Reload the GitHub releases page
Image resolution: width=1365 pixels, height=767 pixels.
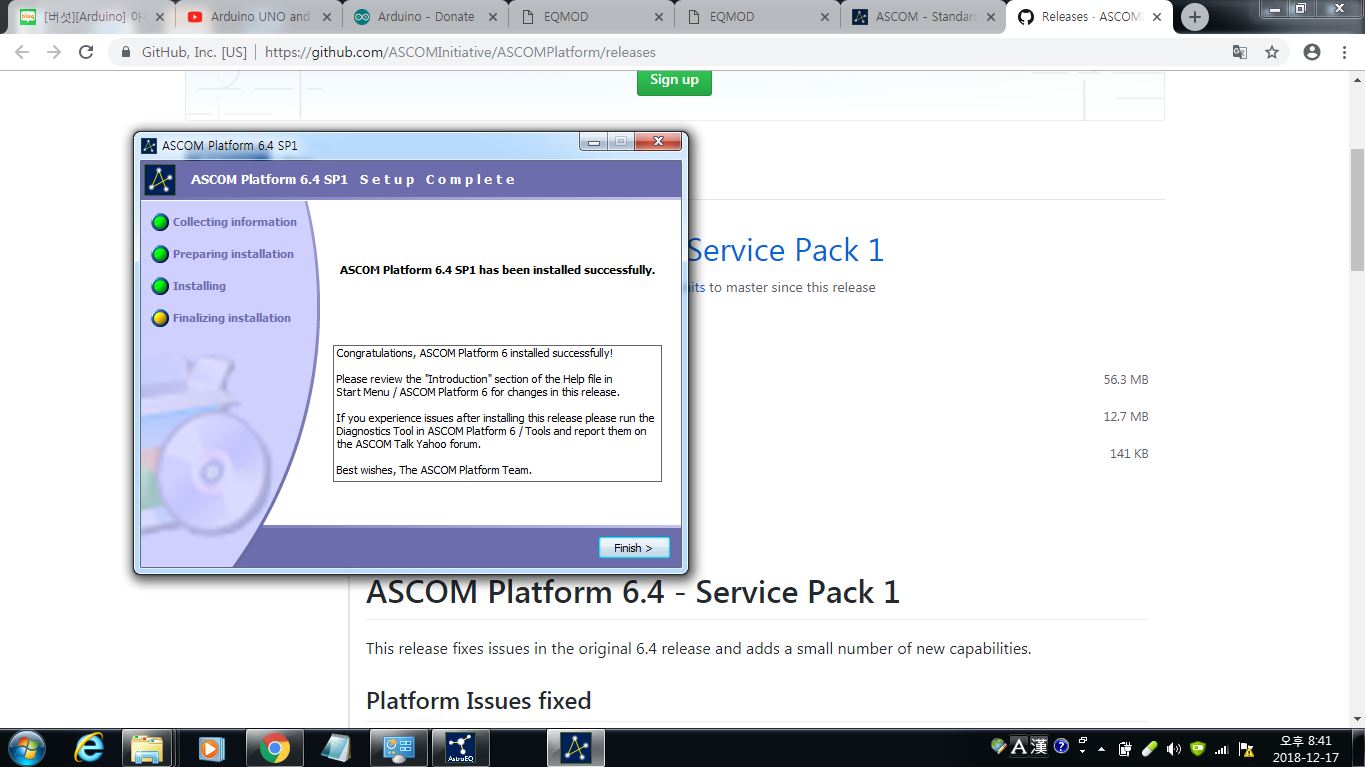point(86,52)
